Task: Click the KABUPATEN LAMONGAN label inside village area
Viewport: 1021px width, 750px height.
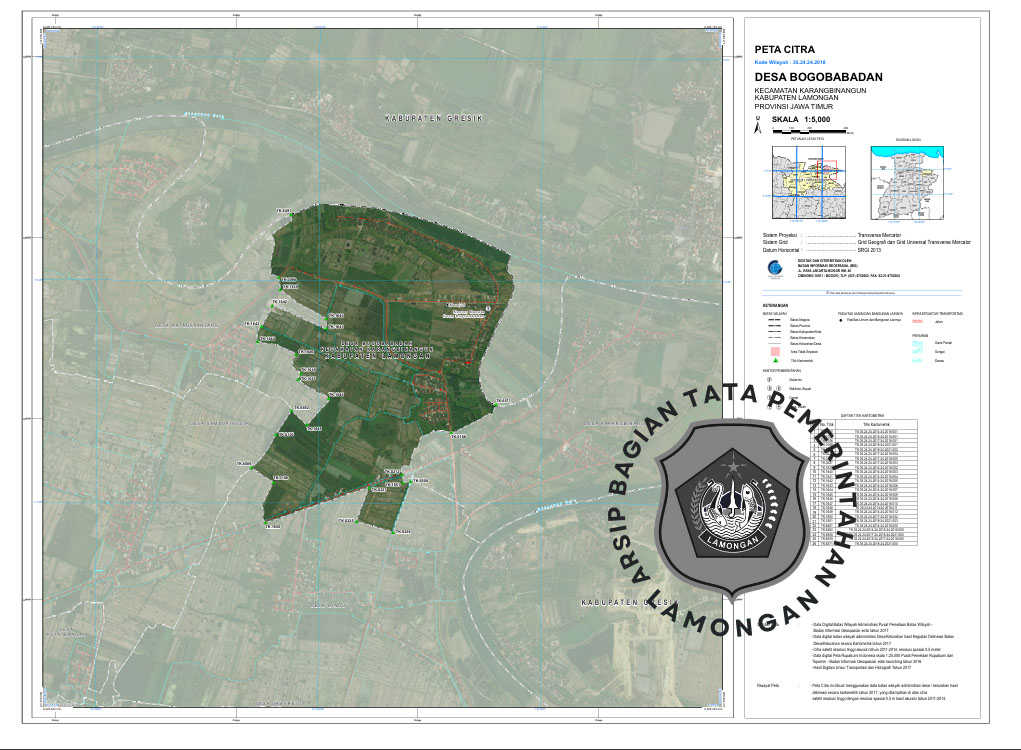Action: (x=378, y=356)
